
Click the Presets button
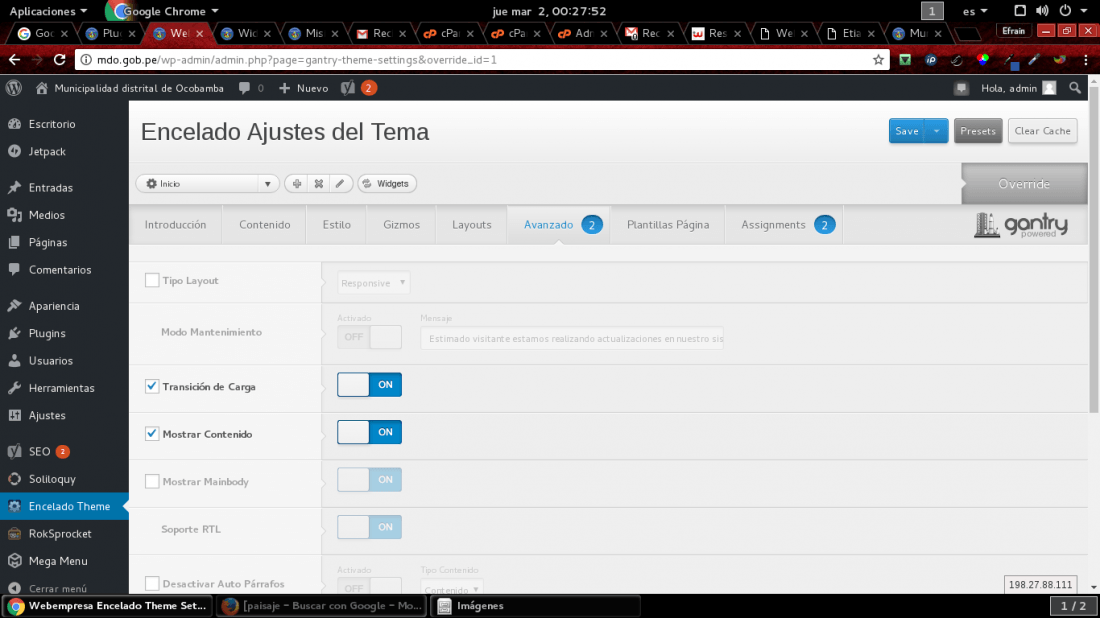[x=978, y=131]
